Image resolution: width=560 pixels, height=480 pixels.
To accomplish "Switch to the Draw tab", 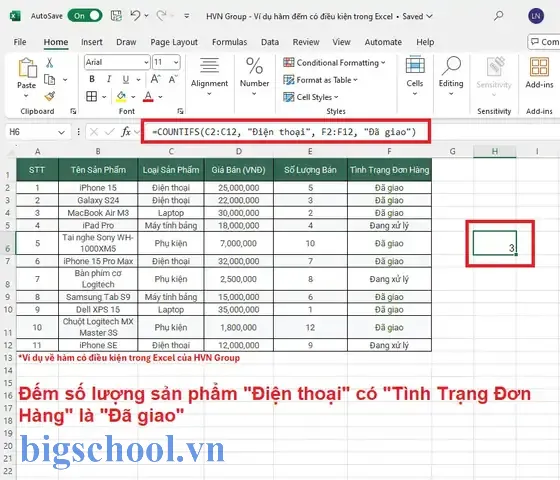I will (126, 42).
